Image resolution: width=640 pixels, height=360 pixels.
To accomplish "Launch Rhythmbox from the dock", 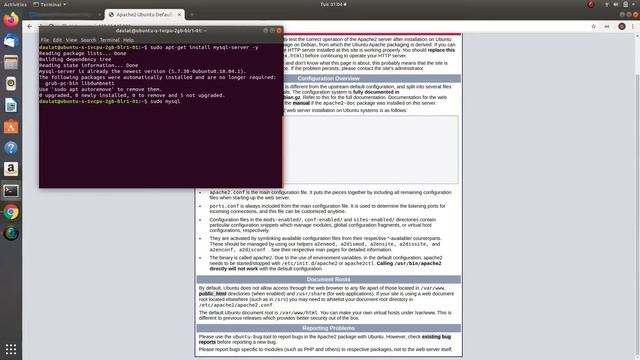I will tap(11, 84).
